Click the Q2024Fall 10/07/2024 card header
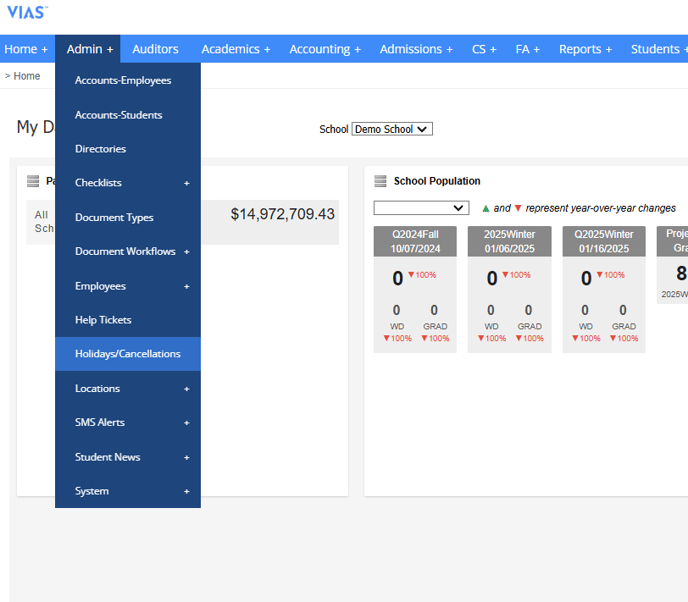688x602 pixels. [x=415, y=241]
